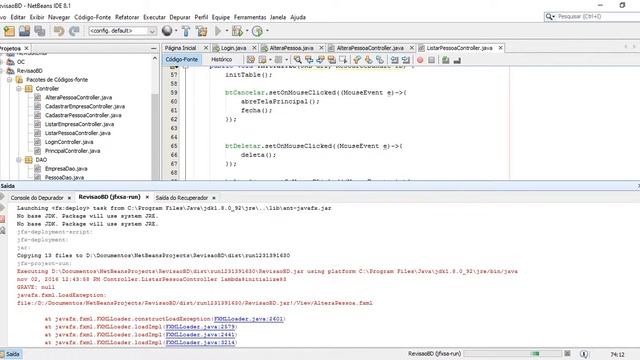Follow FXMLLoader.java:2601 stack trace link
The width and height of the screenshot is (640, 360).
point(249,319)
